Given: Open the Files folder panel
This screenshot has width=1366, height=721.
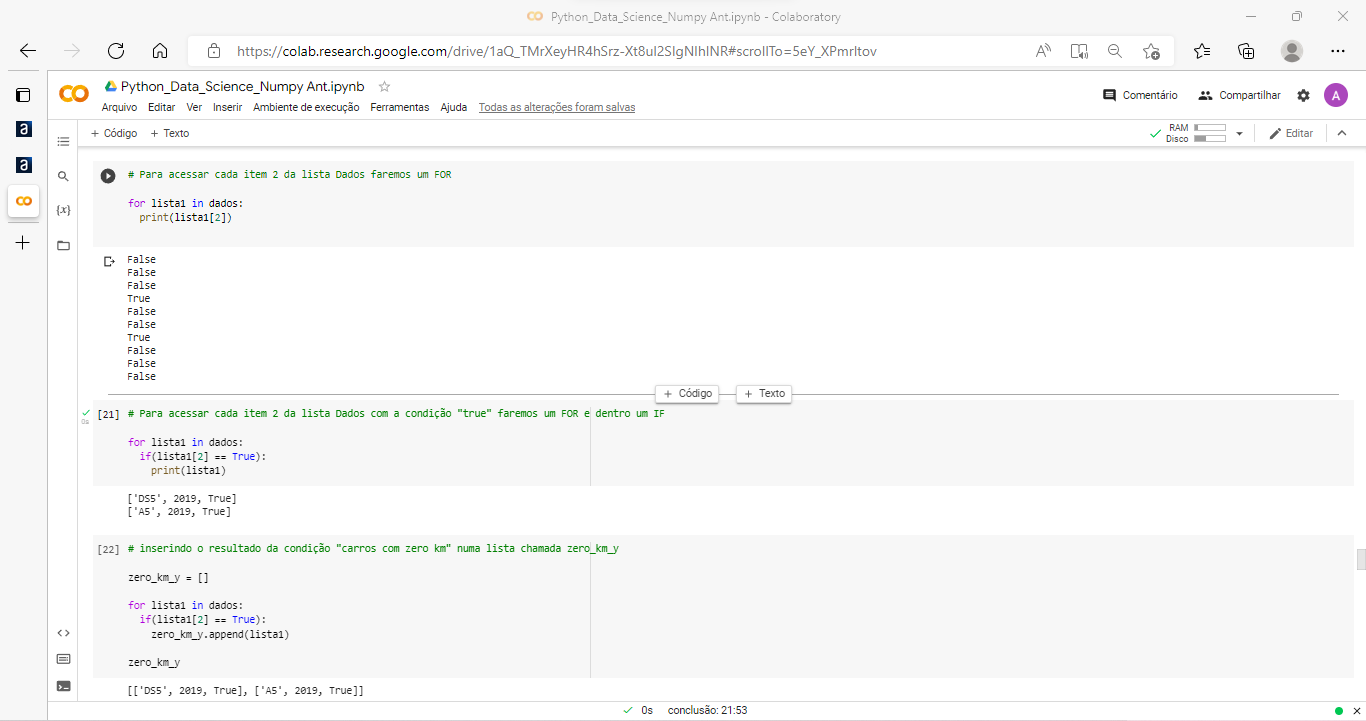Looking at the screenshot, I should (63, 245).
